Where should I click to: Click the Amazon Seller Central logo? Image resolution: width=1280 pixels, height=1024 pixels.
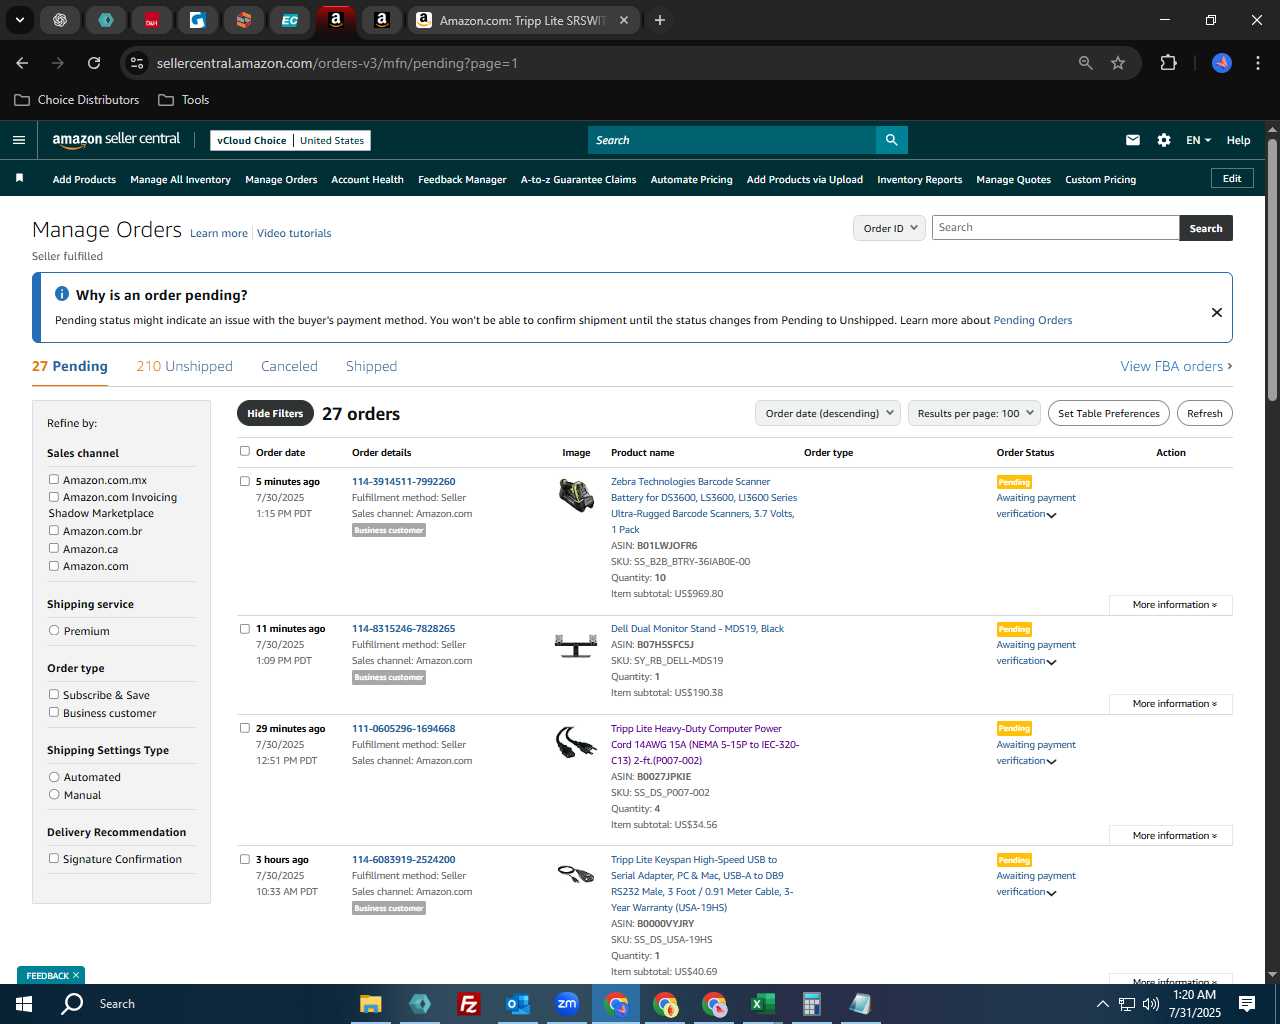(x=116, y=140)
